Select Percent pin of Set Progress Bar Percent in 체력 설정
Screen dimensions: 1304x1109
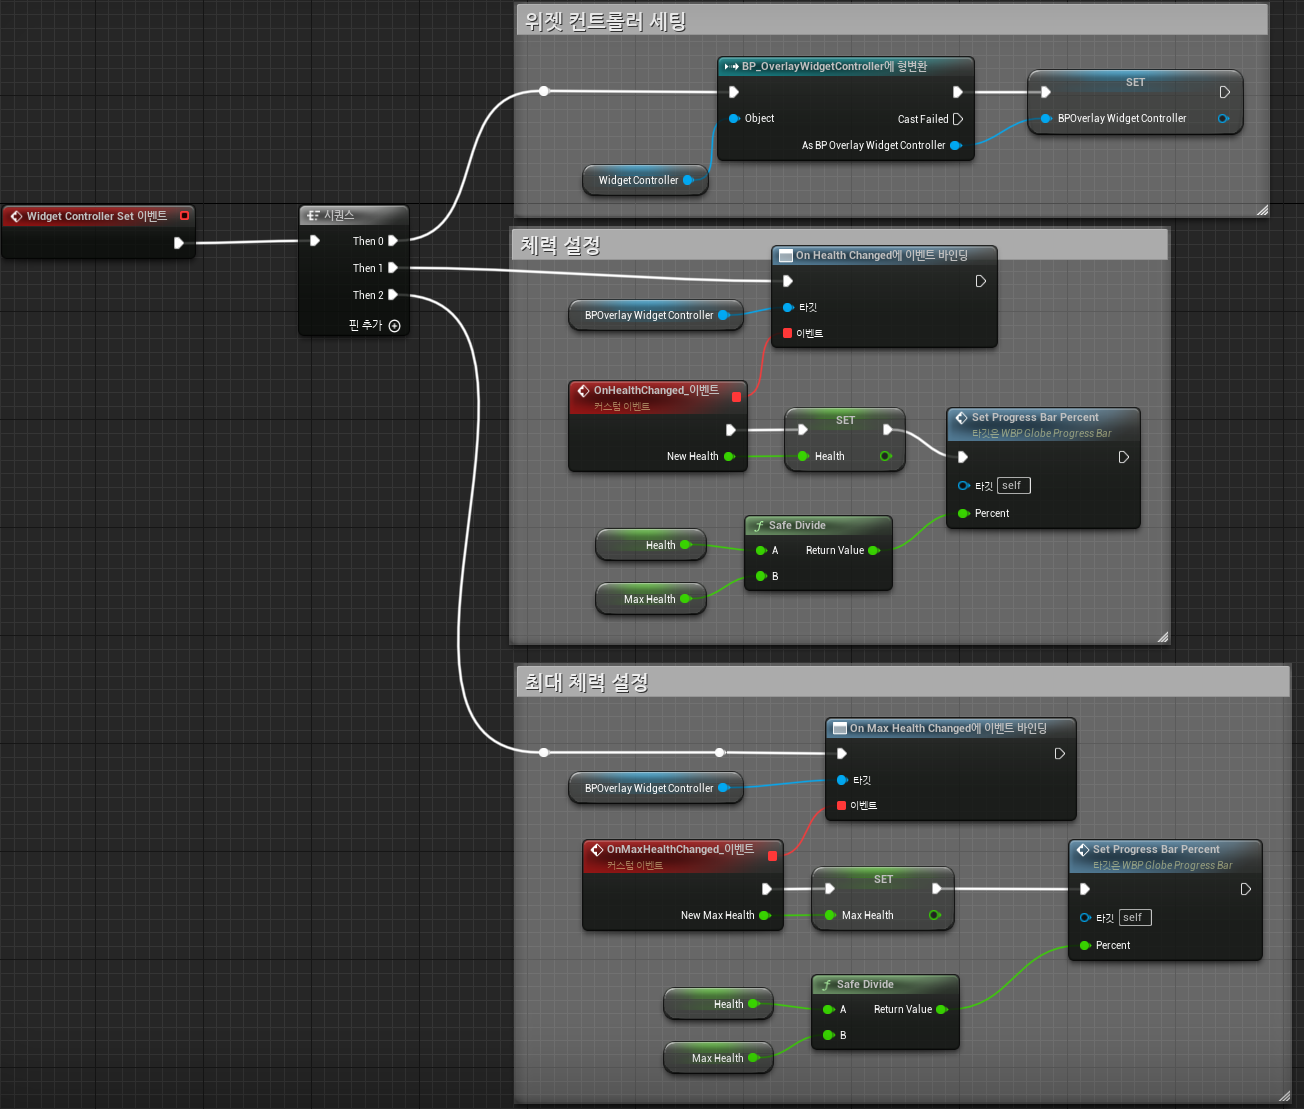click(x=964, y=513)
